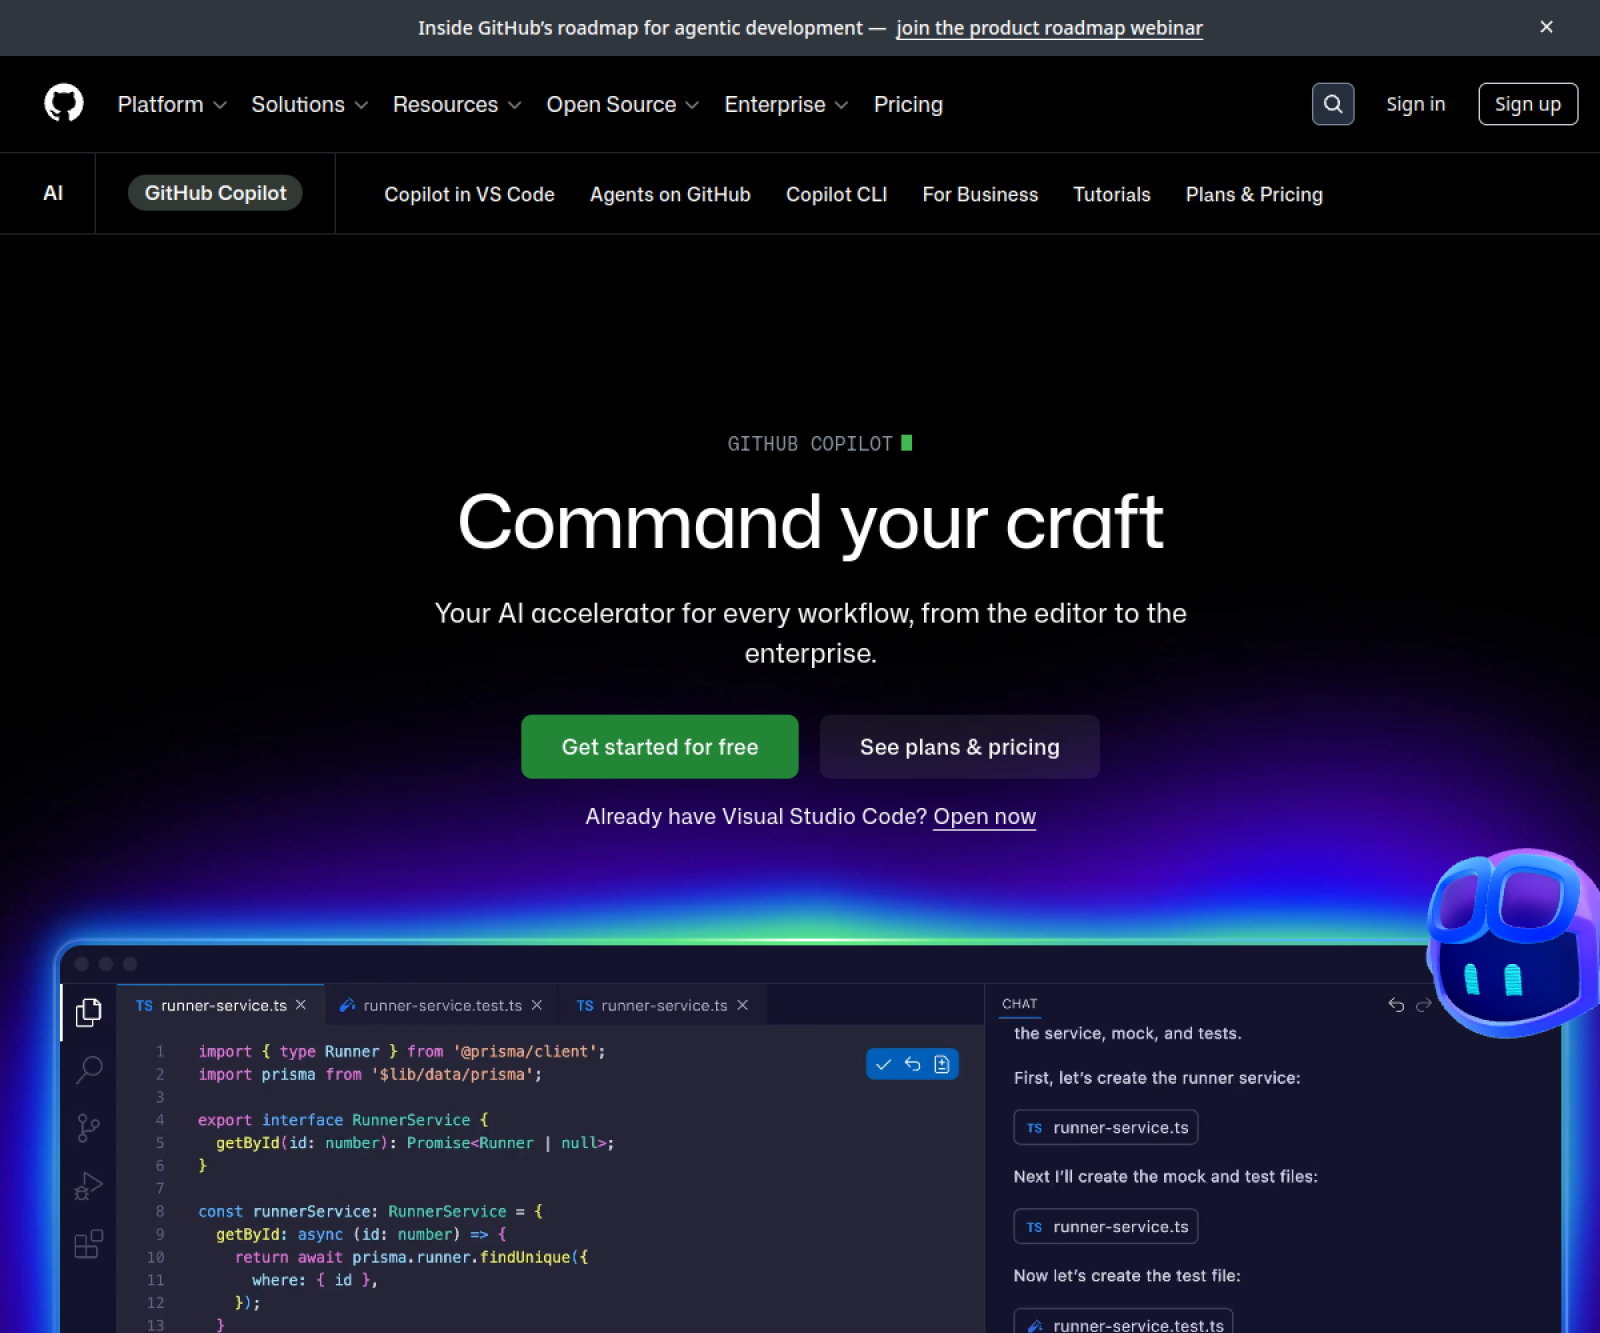Accept the Copilot suggestion with the checkmark
Screen dimensions: 1600x1333
pos(883,1063)
